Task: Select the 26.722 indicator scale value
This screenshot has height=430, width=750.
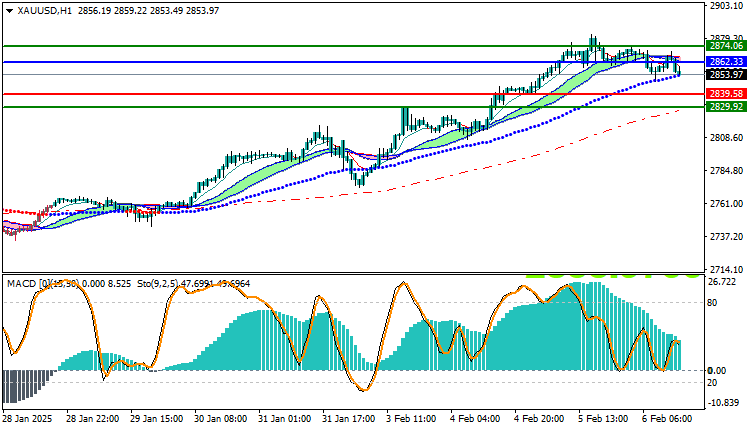Action: (x=722, y=282)
